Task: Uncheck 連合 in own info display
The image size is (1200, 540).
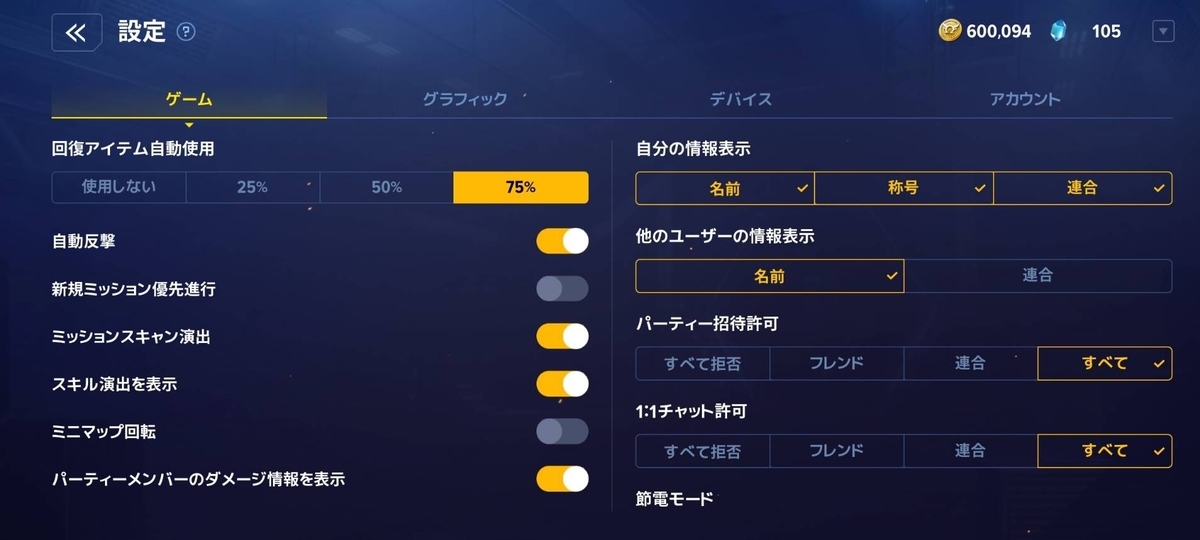Action: tap(1082, 188)
